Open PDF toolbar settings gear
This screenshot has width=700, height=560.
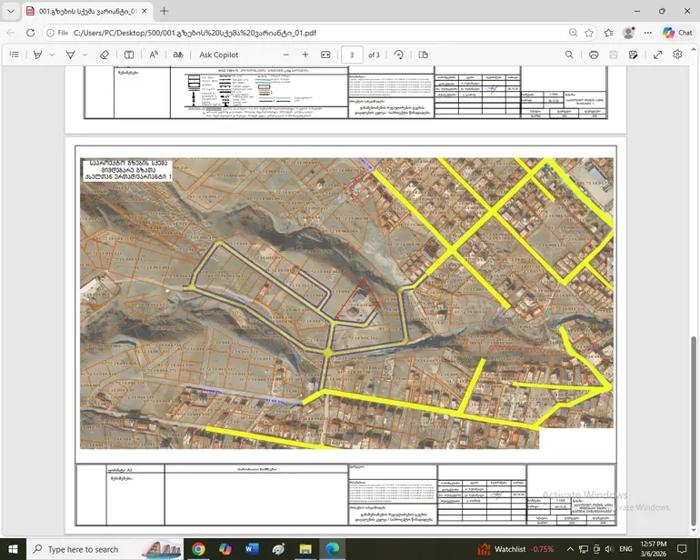click(678, 54)
